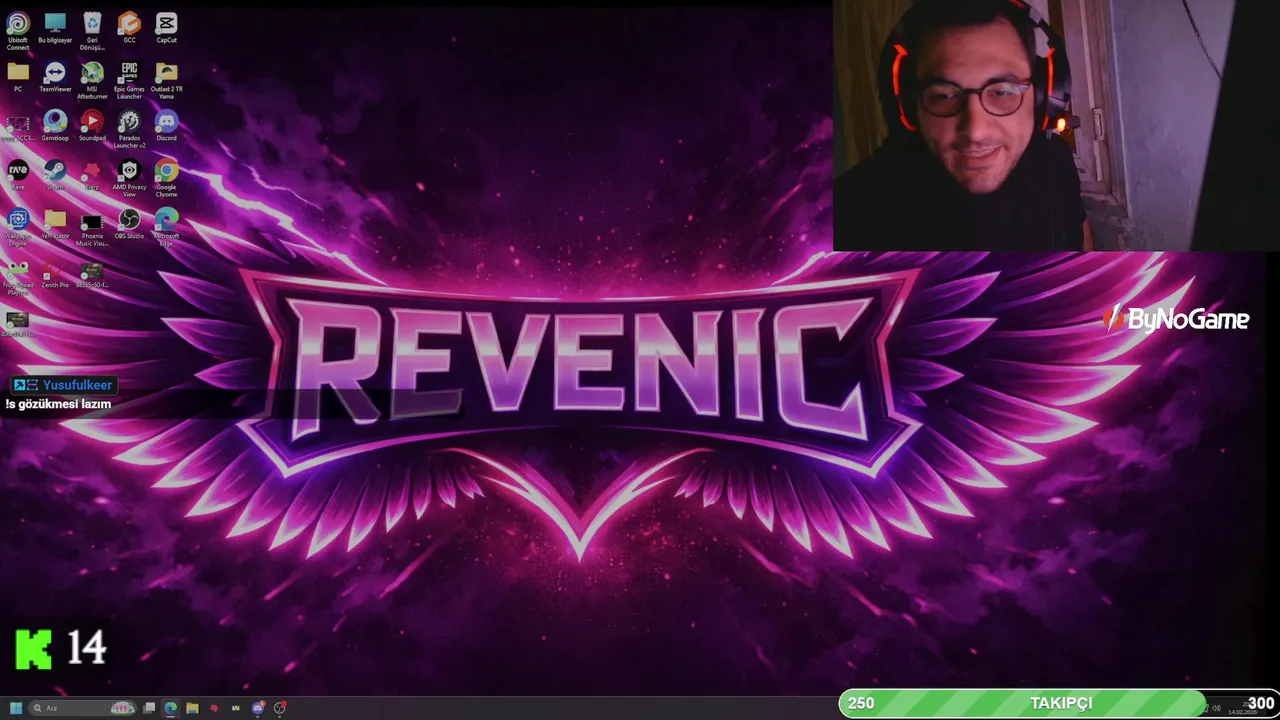Open Ubisoft Connect desktop shortcut

(x=18, y=30)
